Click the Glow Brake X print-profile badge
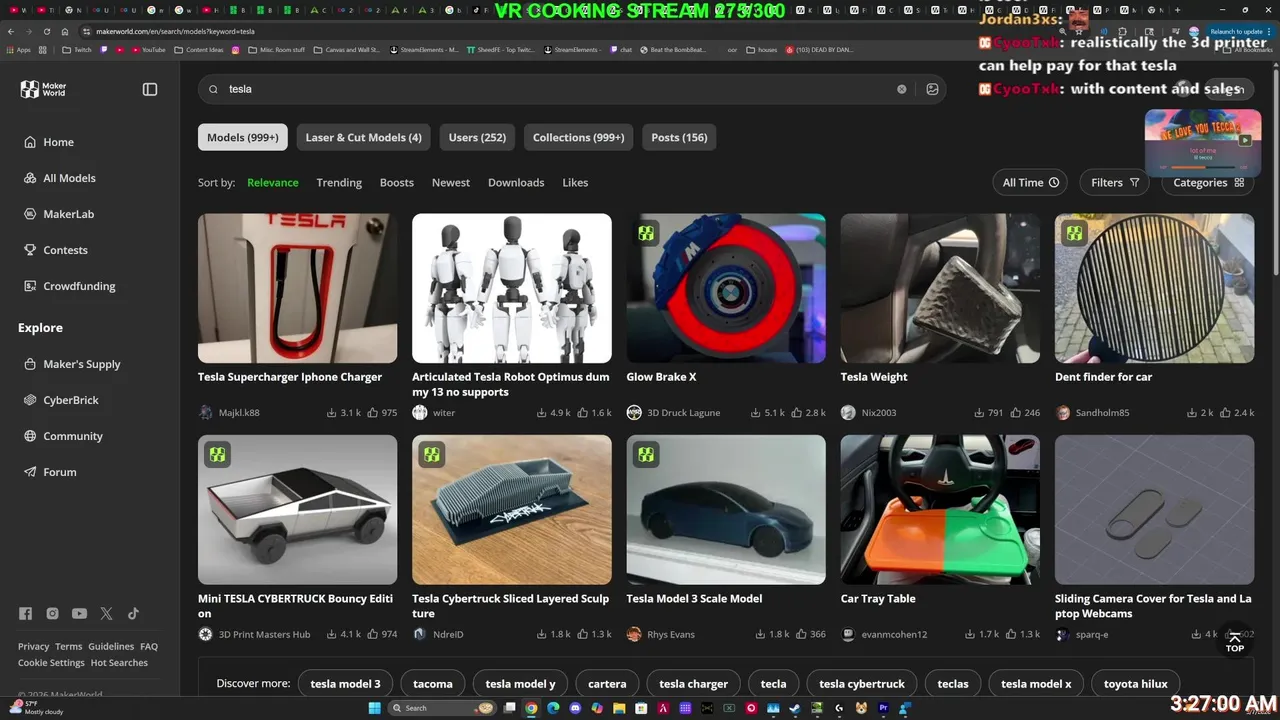Viewport: 1280px width, 720px height. click(x=646, y=233)
